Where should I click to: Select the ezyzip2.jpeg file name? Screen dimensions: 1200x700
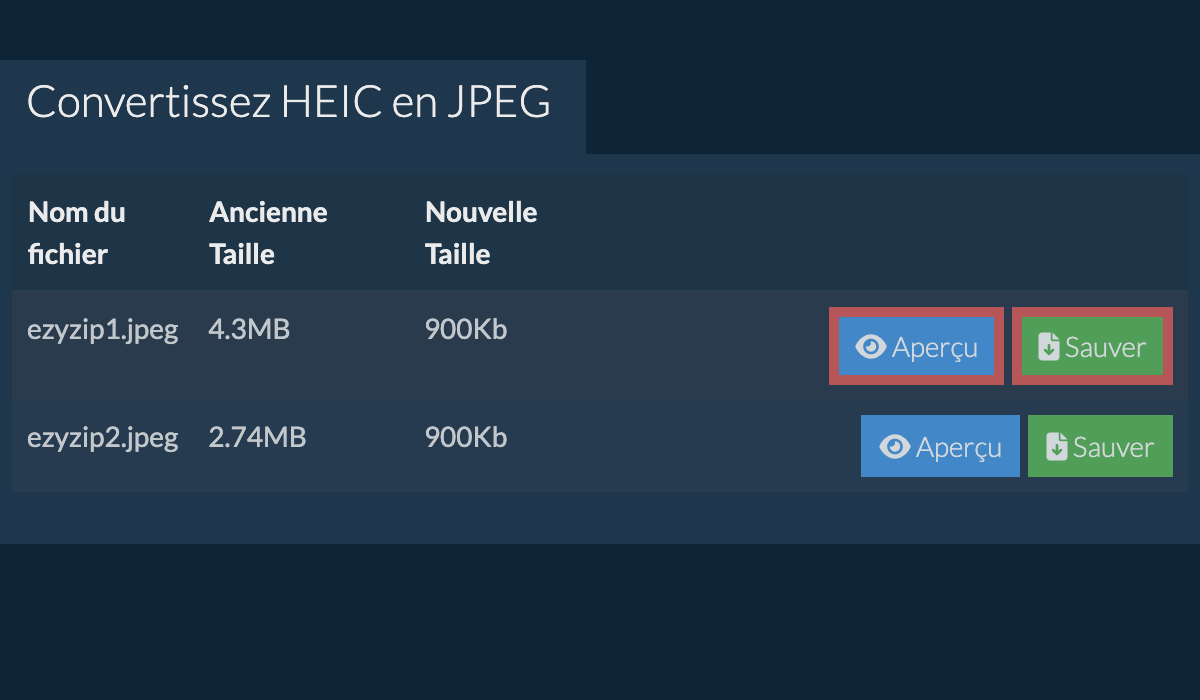(103, 438)
